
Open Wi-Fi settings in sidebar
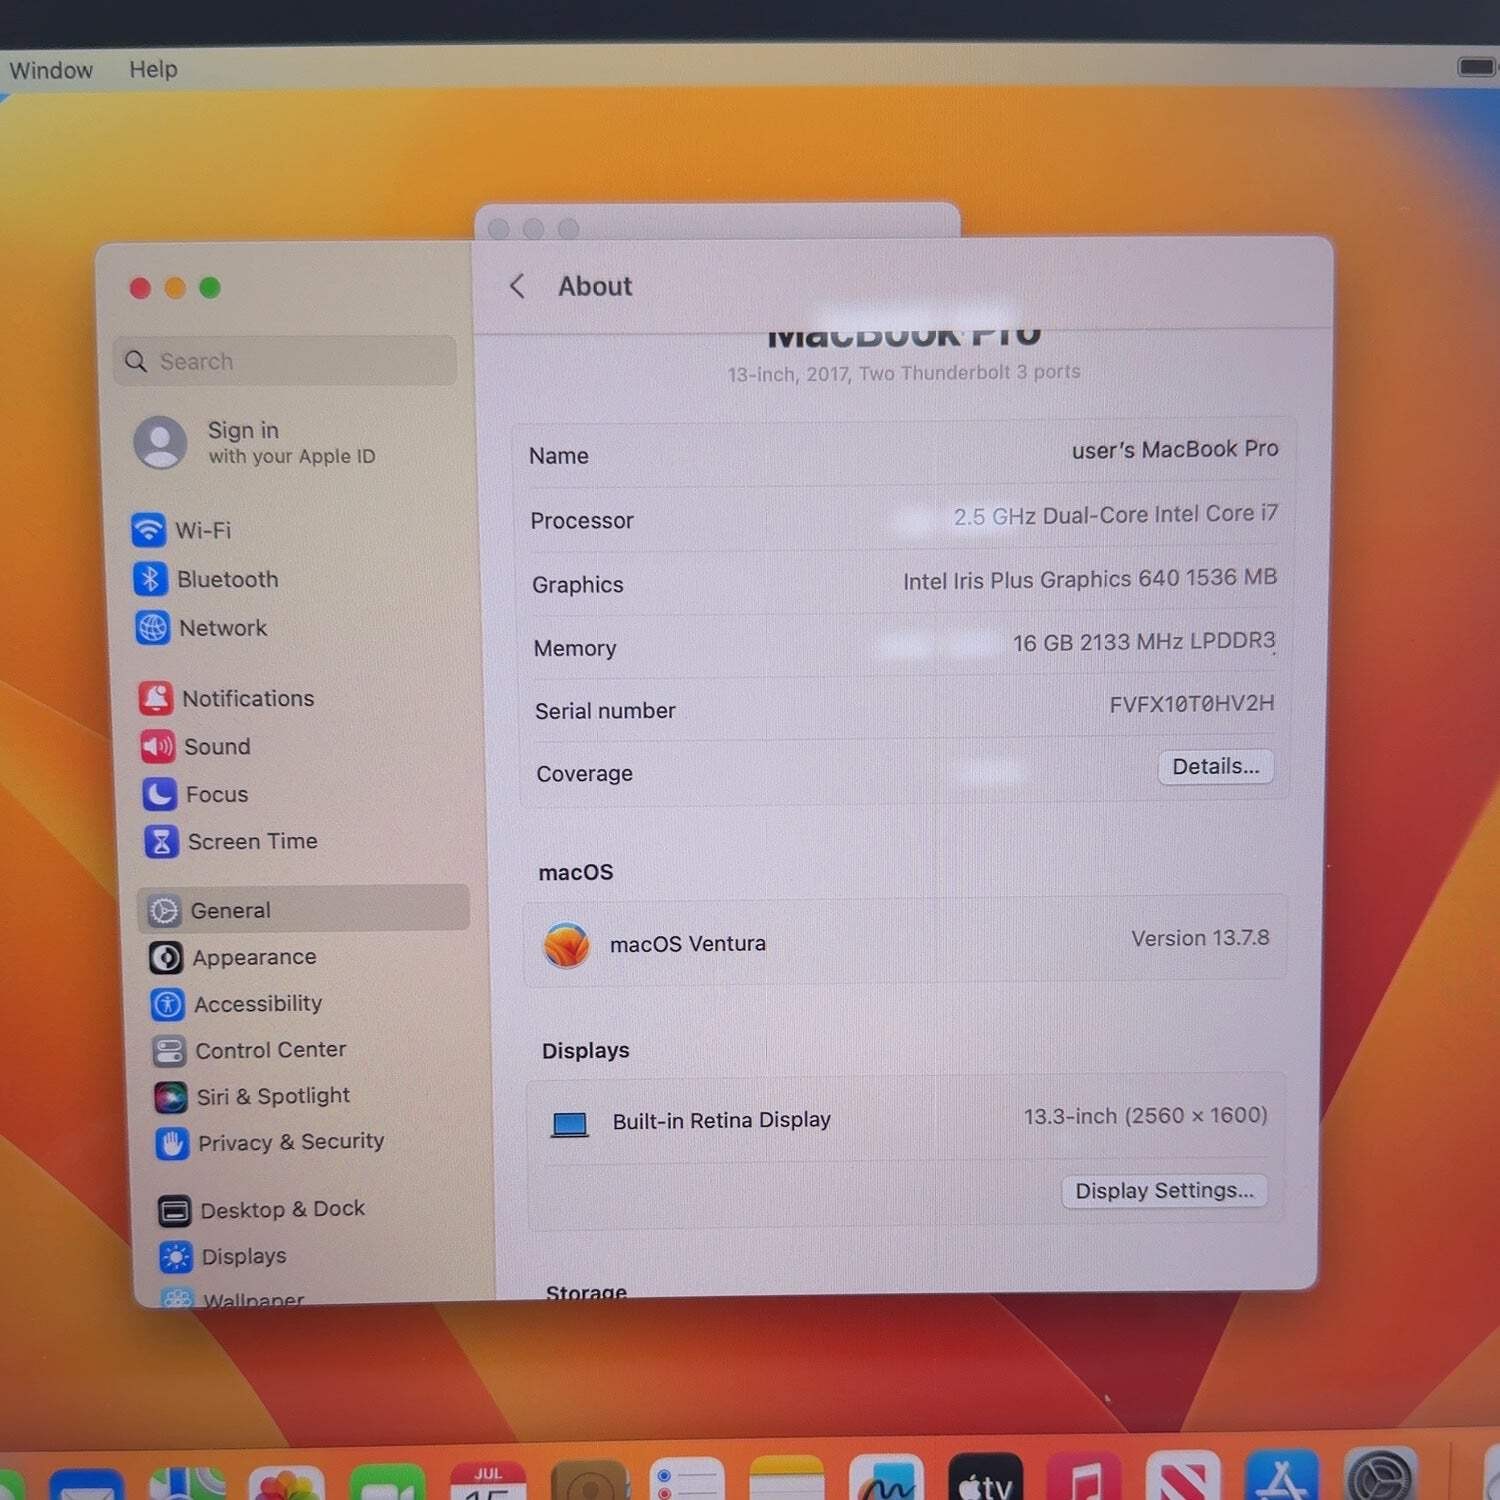click(x=182, y=530)
